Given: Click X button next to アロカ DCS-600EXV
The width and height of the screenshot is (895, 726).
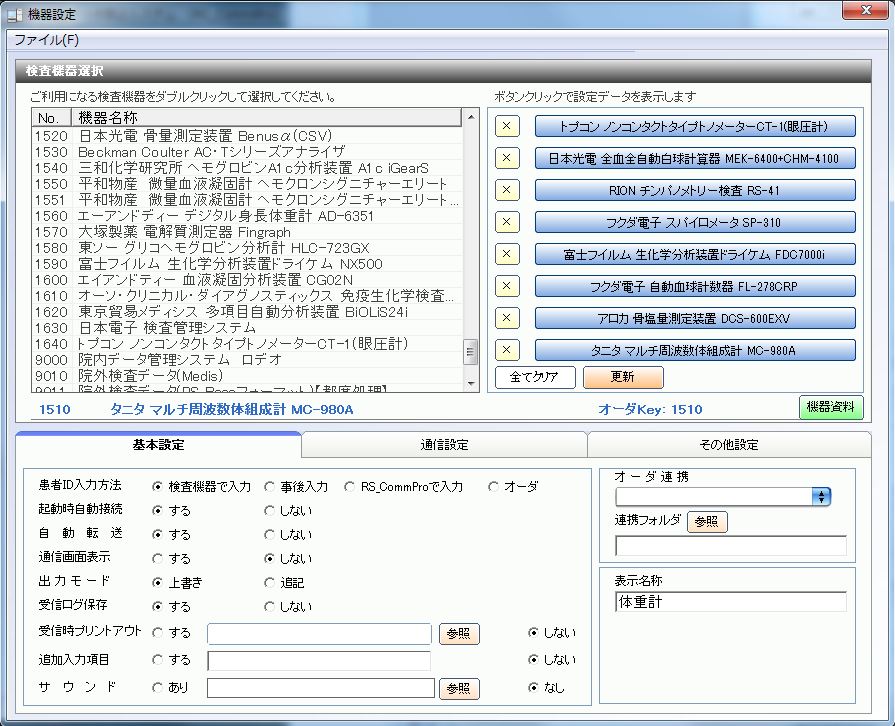Looking at the screenshot, I should [x=507, y=318].
